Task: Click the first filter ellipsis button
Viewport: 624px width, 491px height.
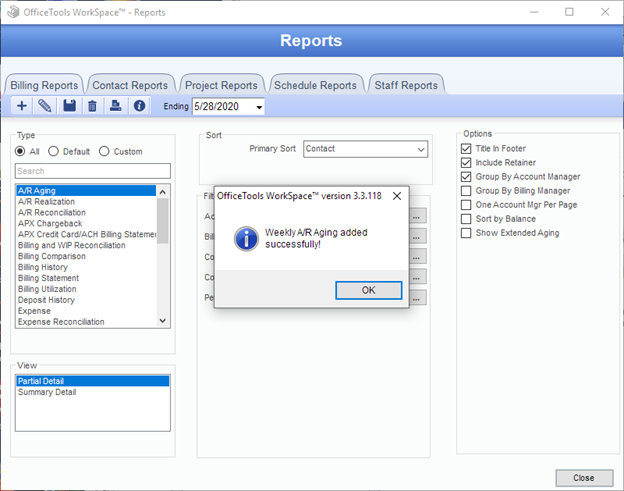Action: point(417,216)
